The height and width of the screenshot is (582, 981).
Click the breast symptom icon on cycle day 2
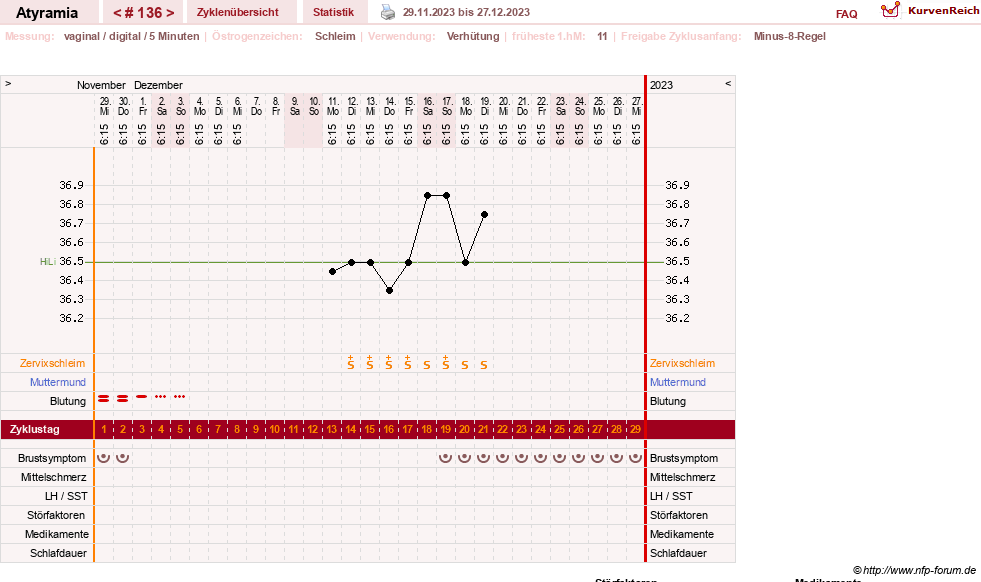[123, 457]
